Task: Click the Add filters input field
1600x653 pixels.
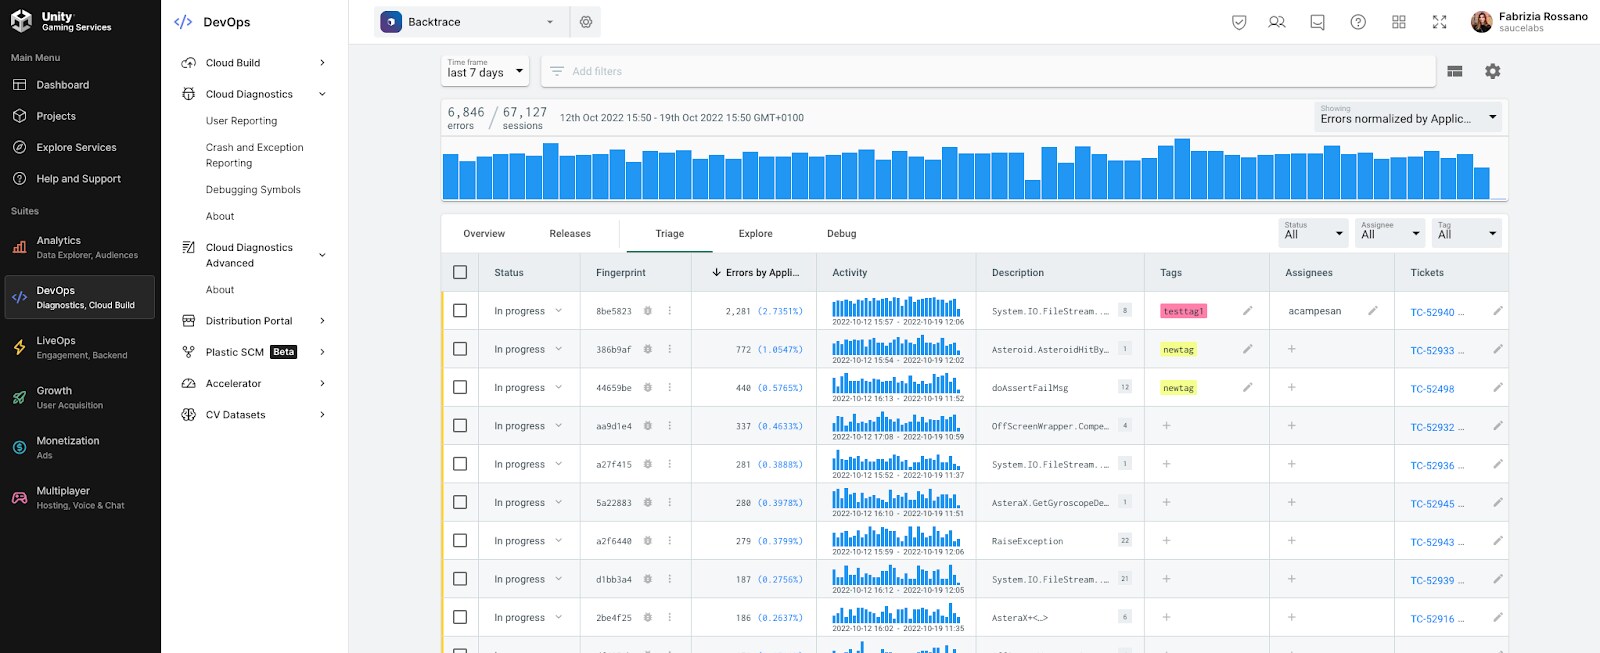Action: (x=990, y=71)
